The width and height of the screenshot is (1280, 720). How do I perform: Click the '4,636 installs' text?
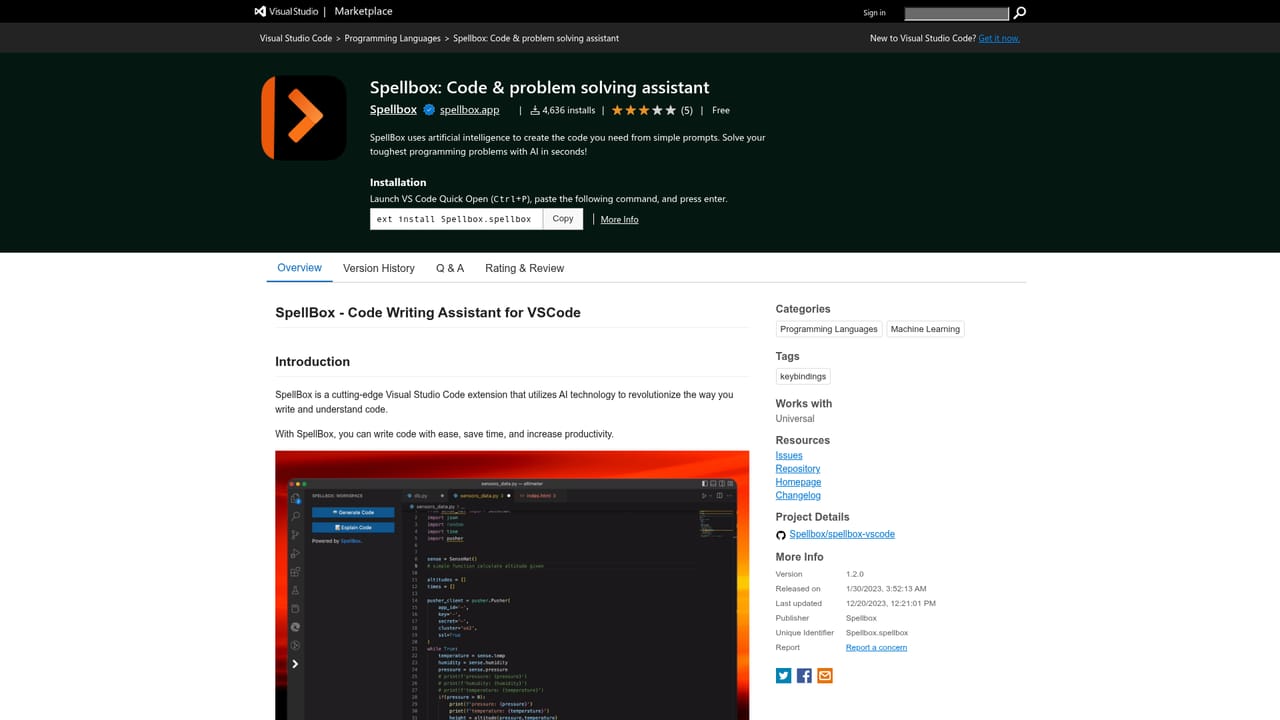tap(569, 110)
